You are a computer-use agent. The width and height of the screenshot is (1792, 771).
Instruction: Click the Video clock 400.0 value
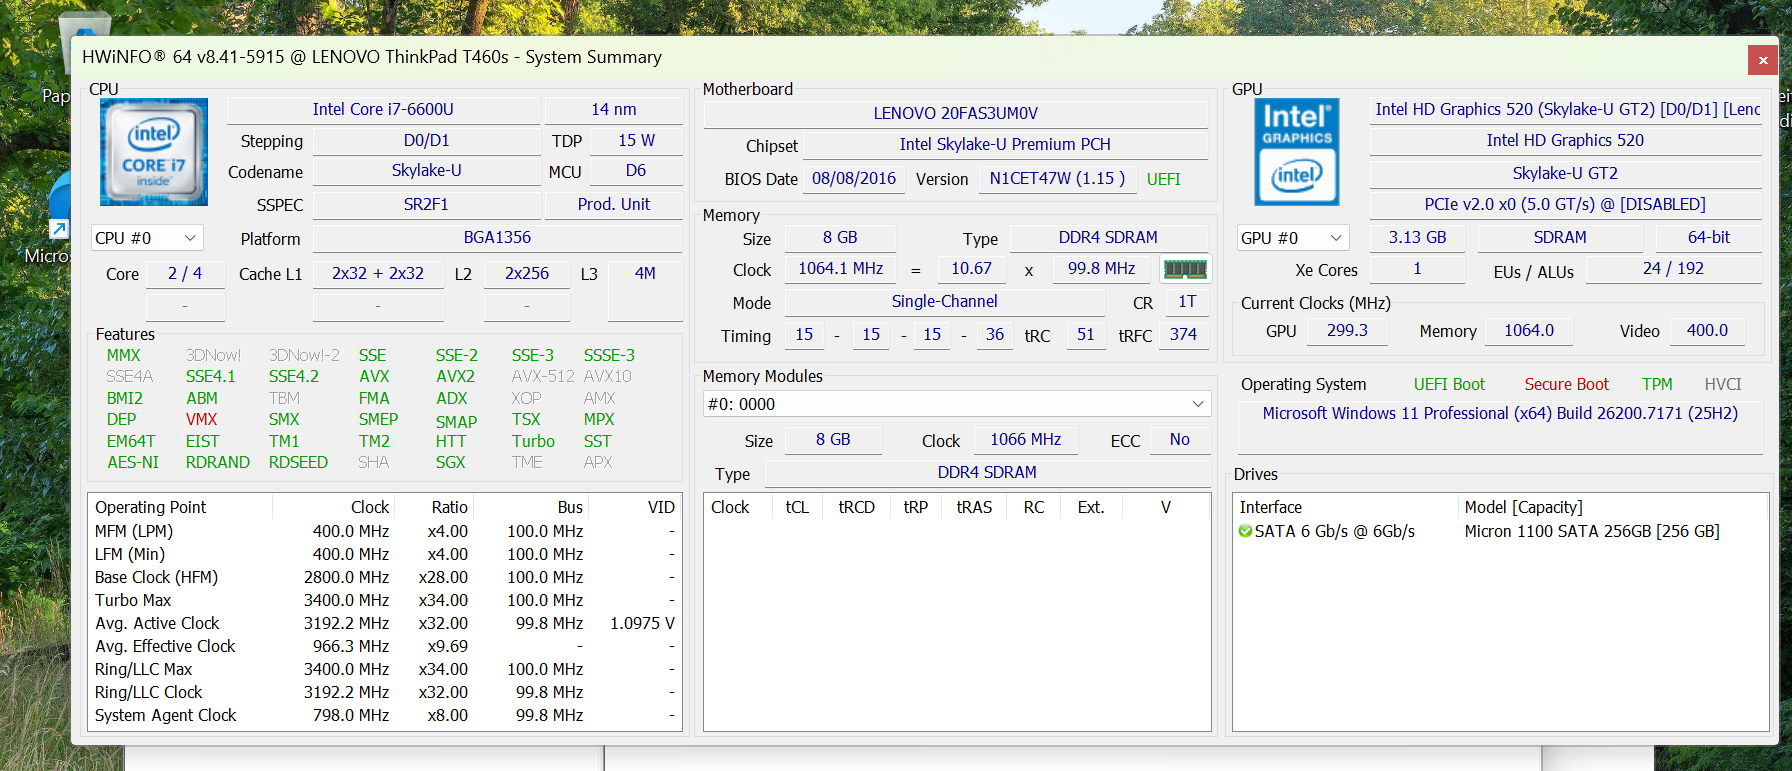tap(1707, 330)
